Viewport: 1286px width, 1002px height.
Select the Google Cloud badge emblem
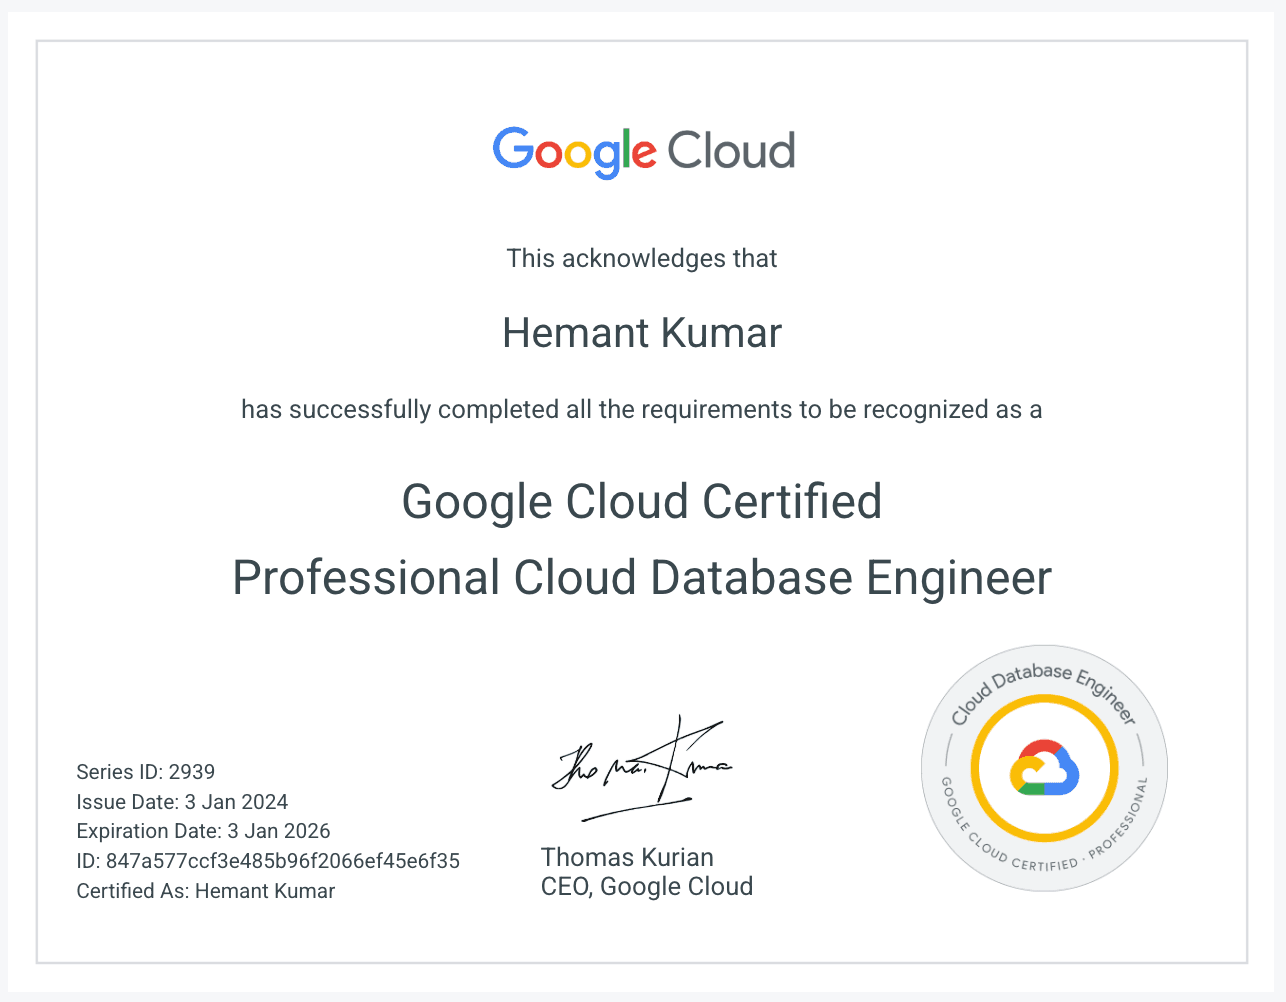pyautogui.click(x=1043, y=767)
